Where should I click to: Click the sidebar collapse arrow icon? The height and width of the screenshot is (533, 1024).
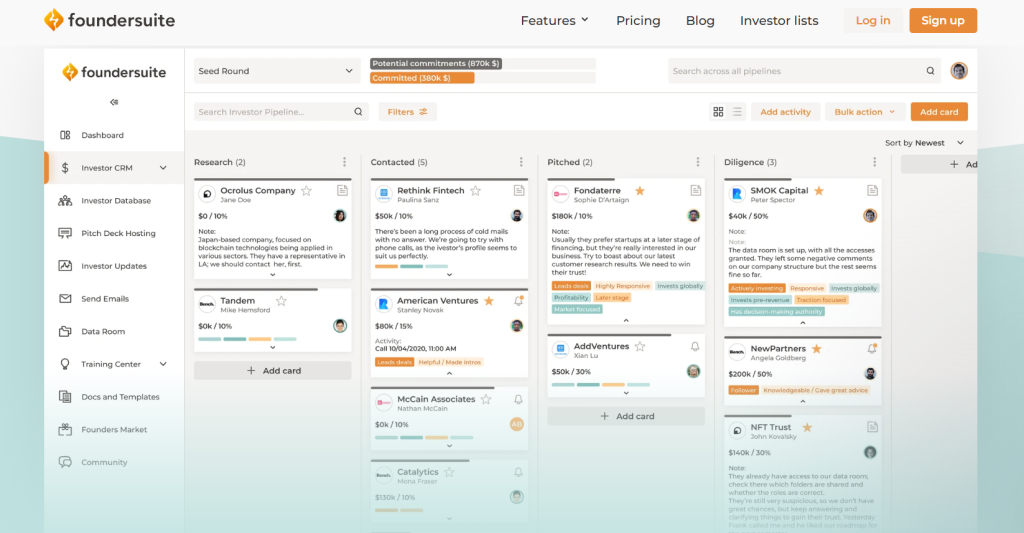[114, 102]
